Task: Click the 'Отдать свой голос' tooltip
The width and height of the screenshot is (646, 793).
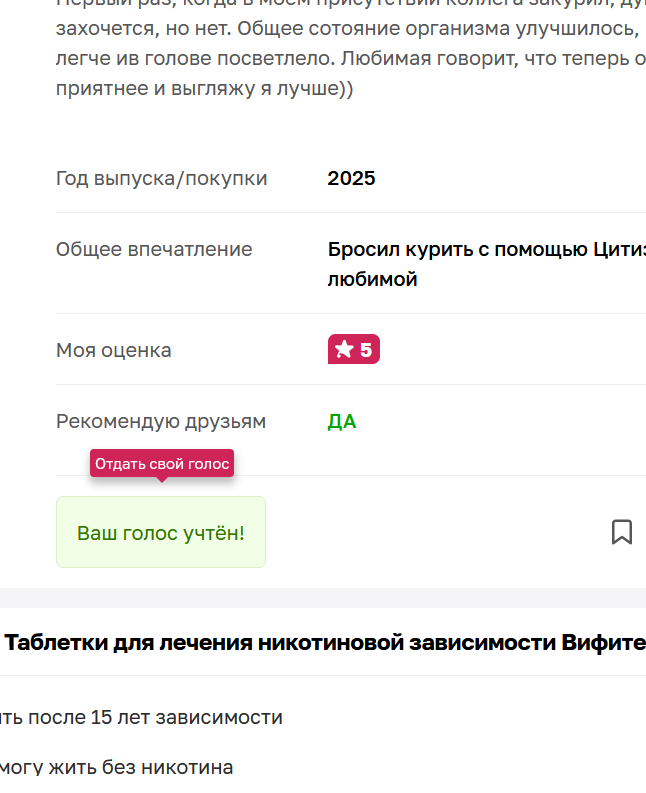Action: coord(162,464)
